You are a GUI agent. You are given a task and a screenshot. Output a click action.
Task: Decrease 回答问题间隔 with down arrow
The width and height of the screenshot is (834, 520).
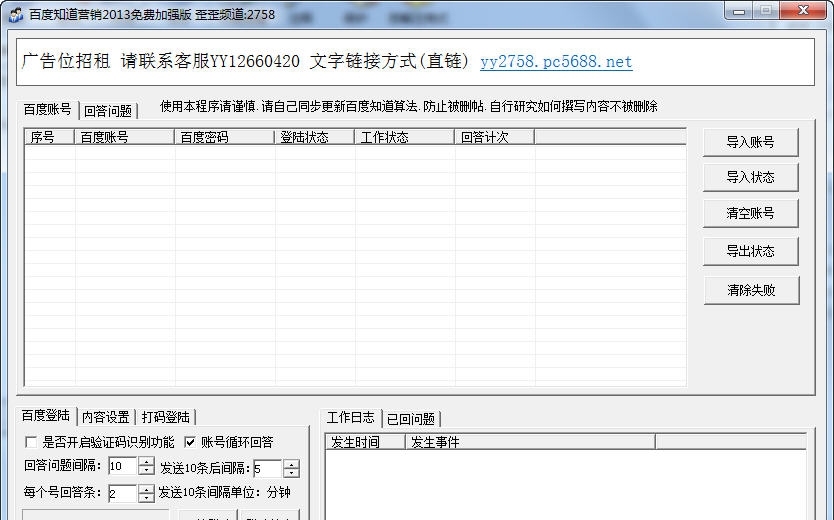[146, 471]
